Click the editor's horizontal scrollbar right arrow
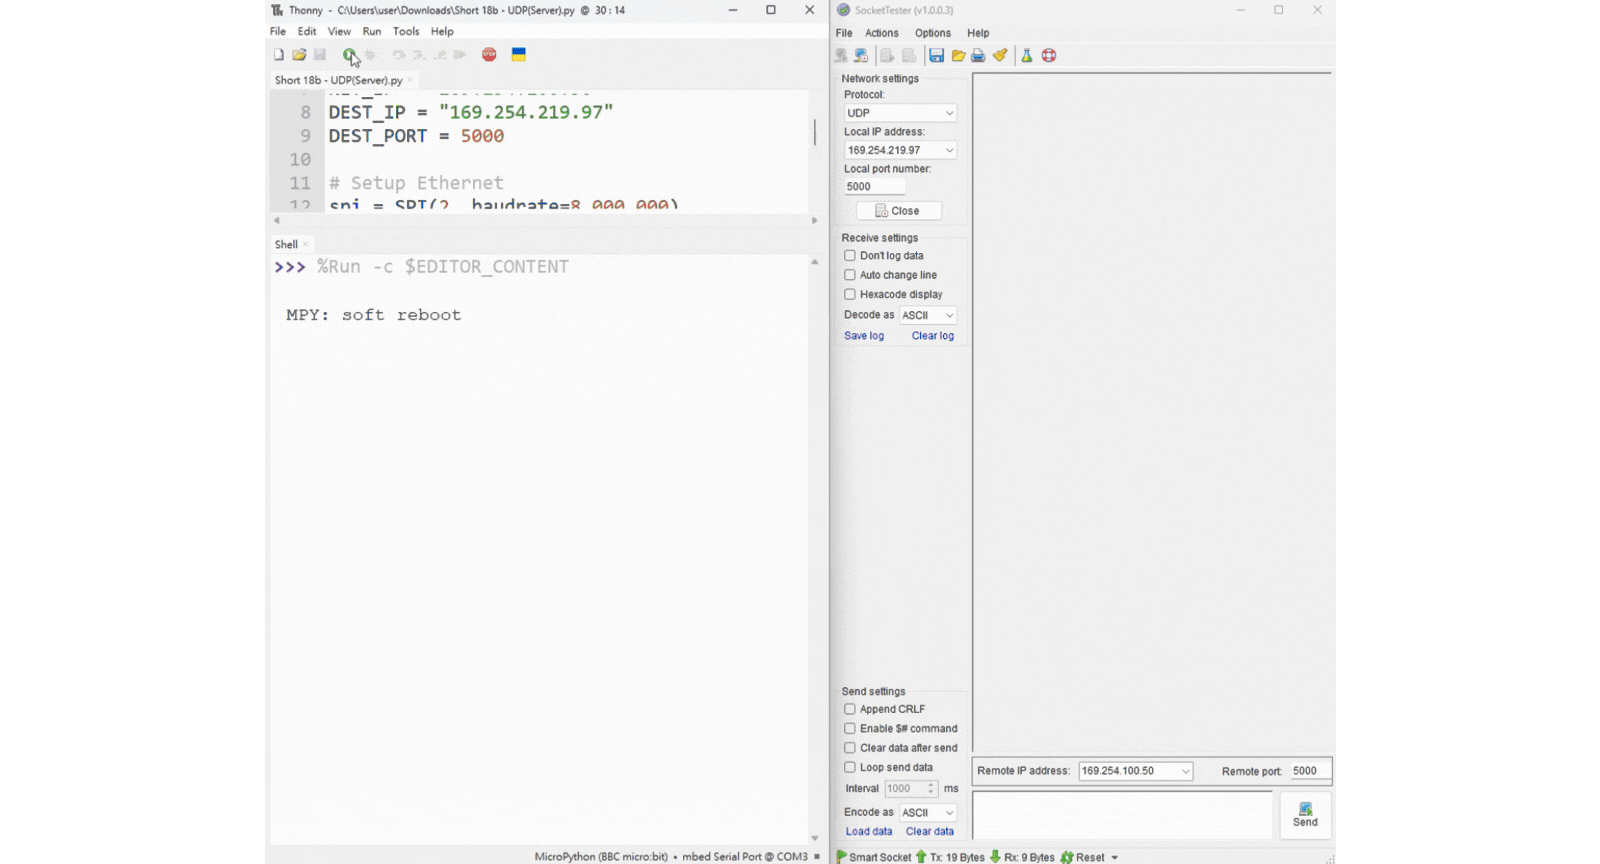The height and width of the screenshot is (864, 1600). point(815,220)
